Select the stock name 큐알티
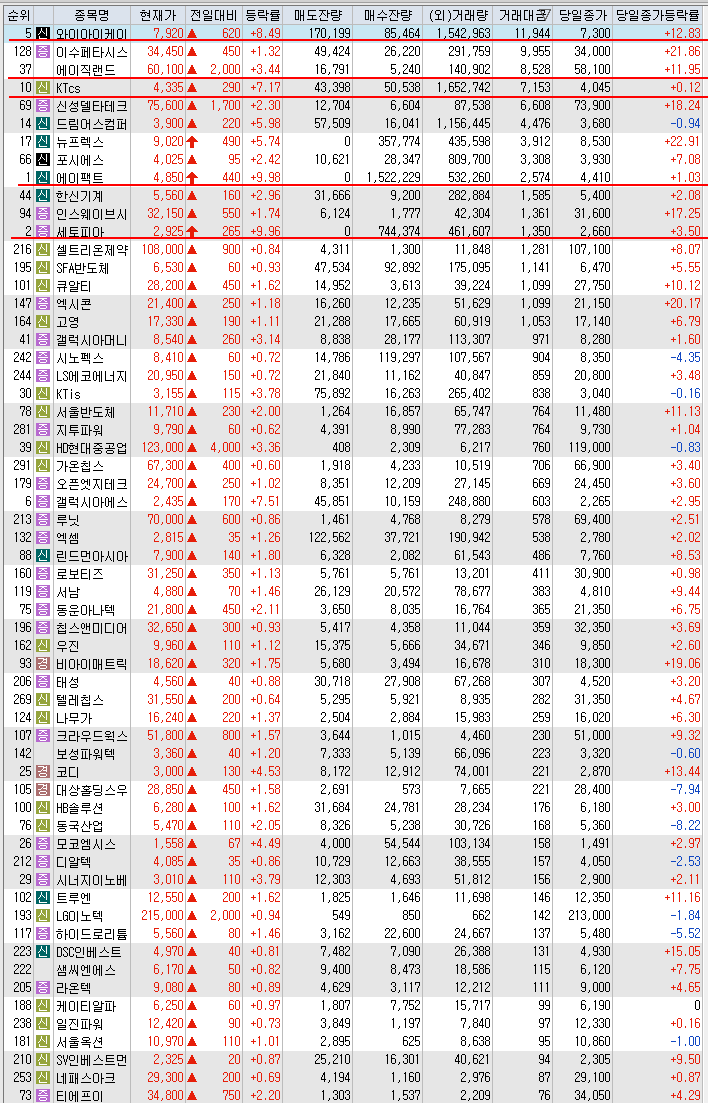The height and width of the screenshot is (1103, 708). pos(74,286)
